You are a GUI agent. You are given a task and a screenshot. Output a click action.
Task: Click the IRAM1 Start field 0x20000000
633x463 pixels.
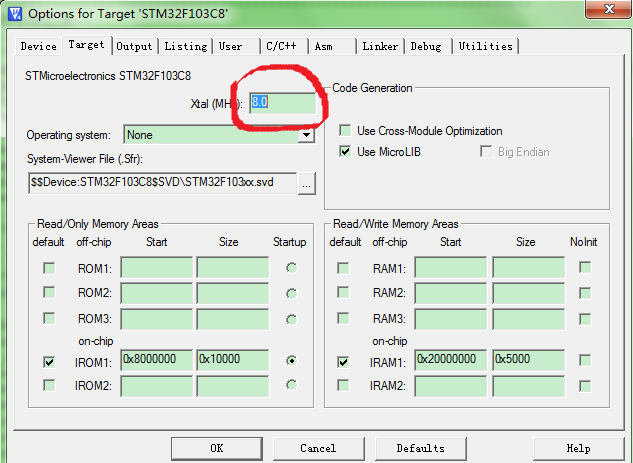tap(451, 360)
